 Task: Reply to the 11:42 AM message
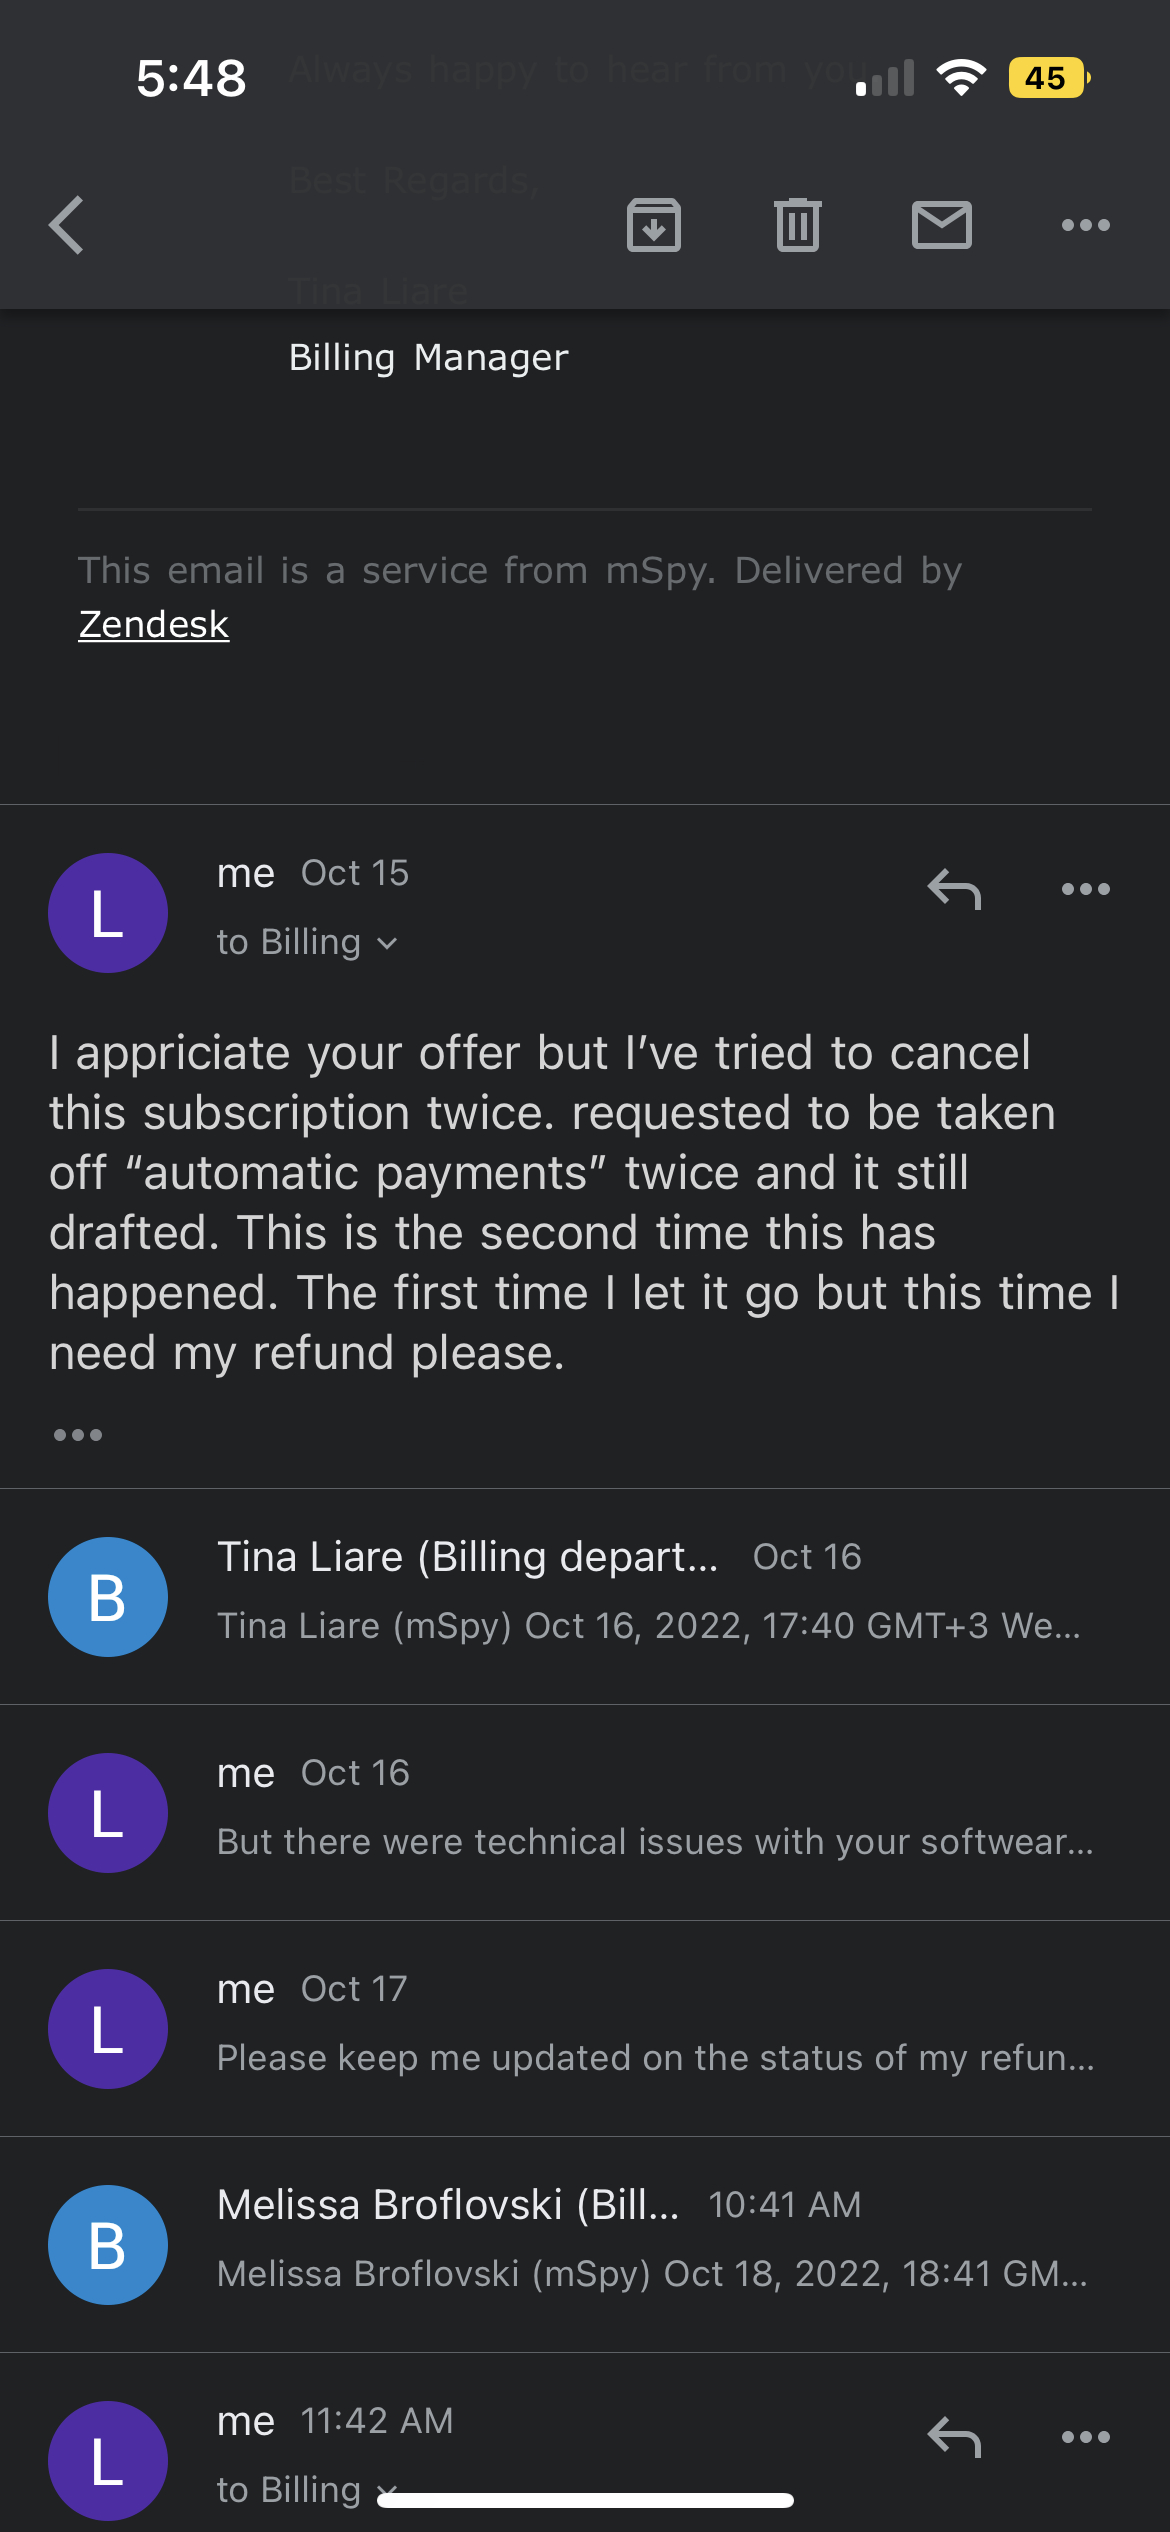(x=954, y=2437)
